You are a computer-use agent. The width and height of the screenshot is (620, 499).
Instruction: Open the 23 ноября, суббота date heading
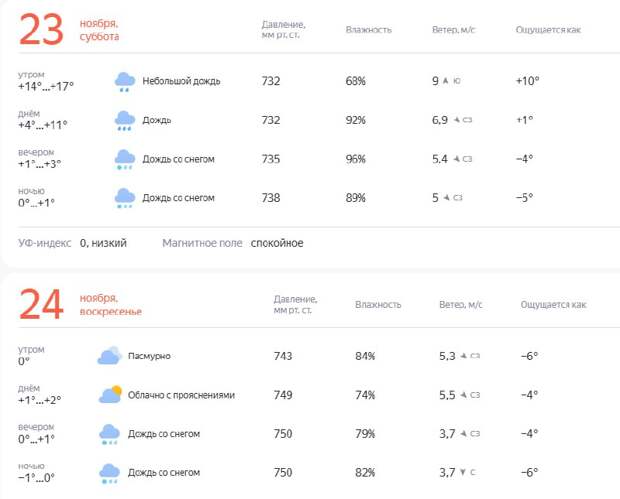[69, 30]
